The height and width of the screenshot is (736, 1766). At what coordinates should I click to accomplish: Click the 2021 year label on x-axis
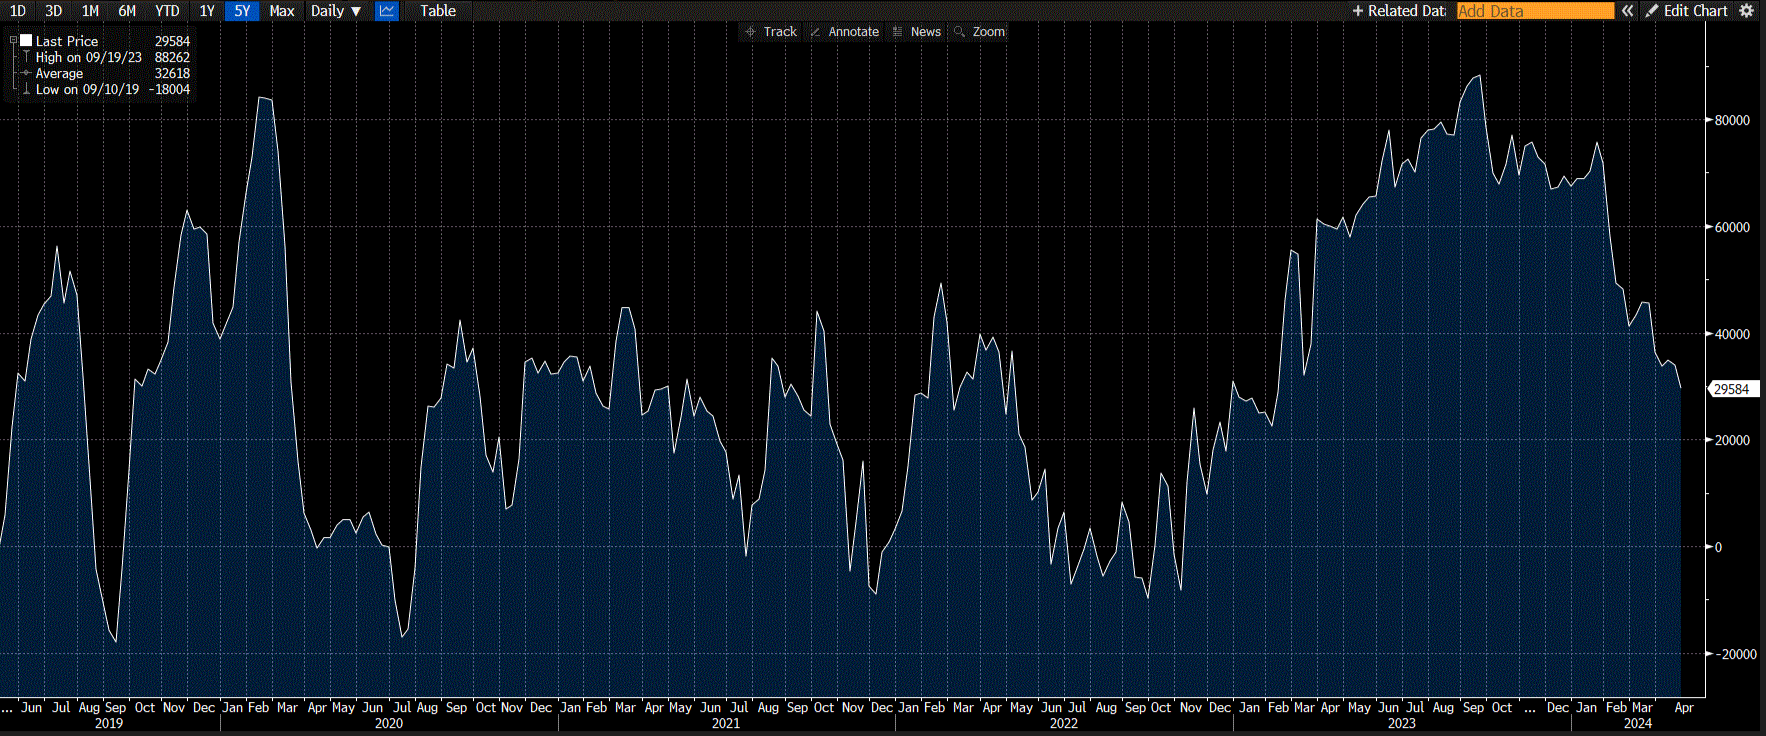click(726, 723)
